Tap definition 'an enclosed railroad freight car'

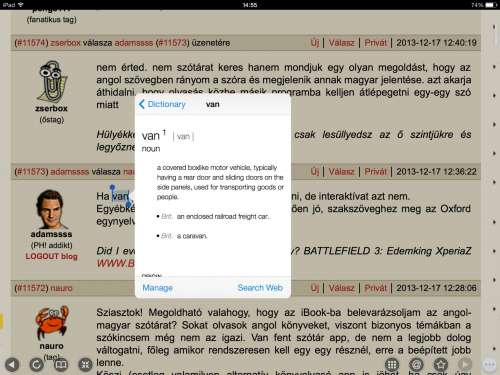(x=223, y=217)
